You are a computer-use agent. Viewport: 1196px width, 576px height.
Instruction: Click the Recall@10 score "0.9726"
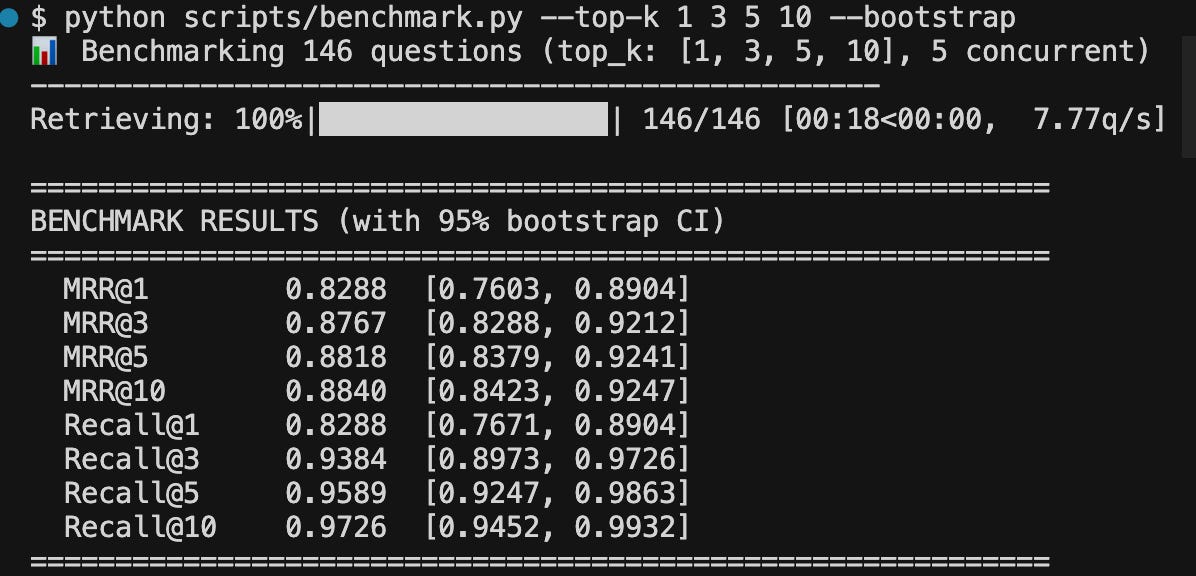pos(336,526)
